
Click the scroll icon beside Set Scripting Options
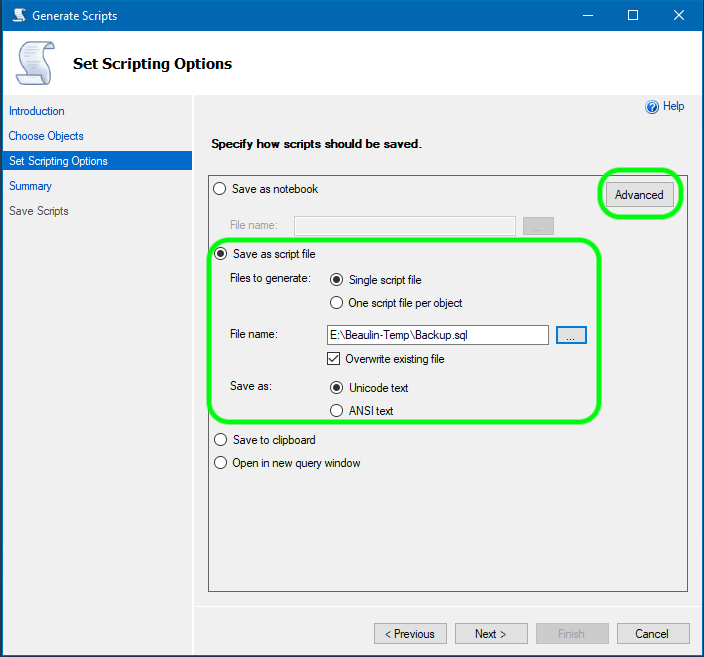coord(35,63)
